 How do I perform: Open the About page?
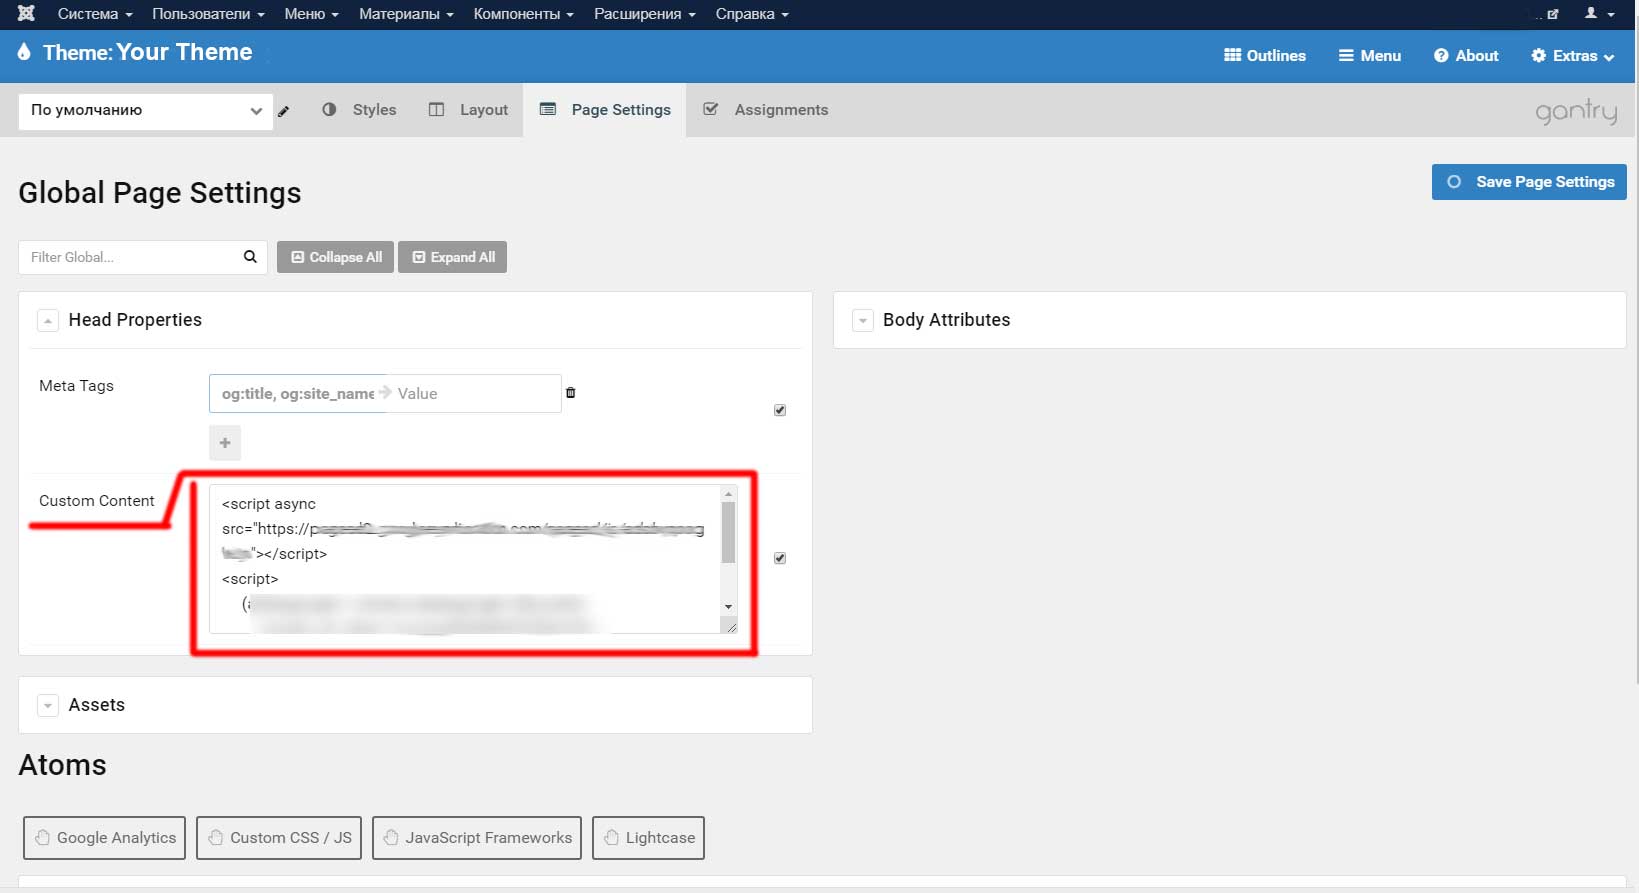(x=1466, y=56)
